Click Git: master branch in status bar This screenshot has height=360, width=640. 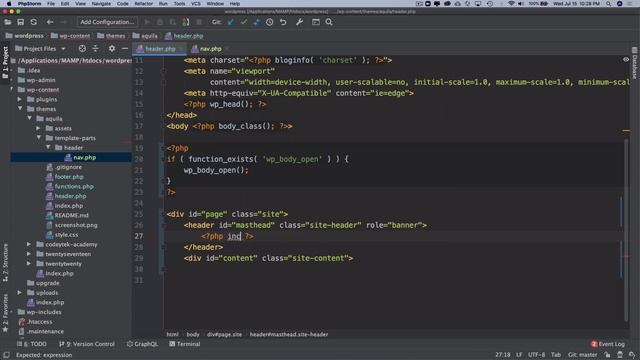[582, 355]
